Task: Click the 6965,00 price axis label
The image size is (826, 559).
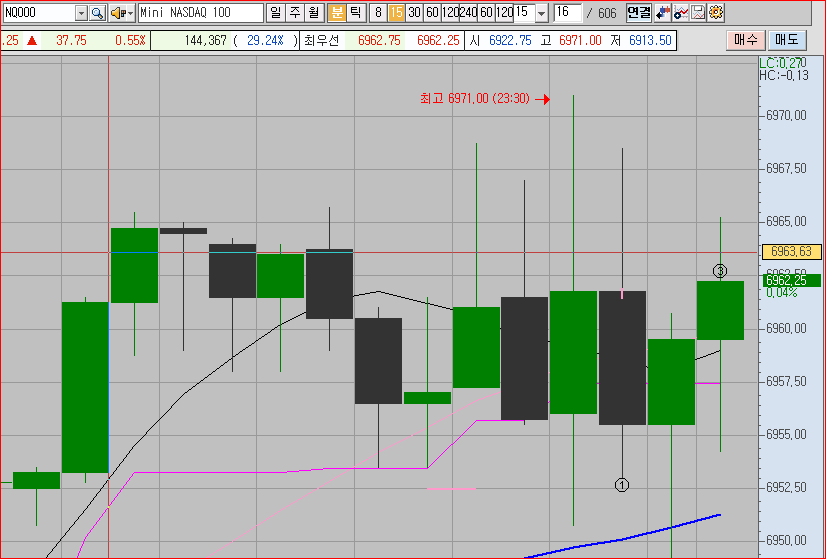Action: coord(786,221)
